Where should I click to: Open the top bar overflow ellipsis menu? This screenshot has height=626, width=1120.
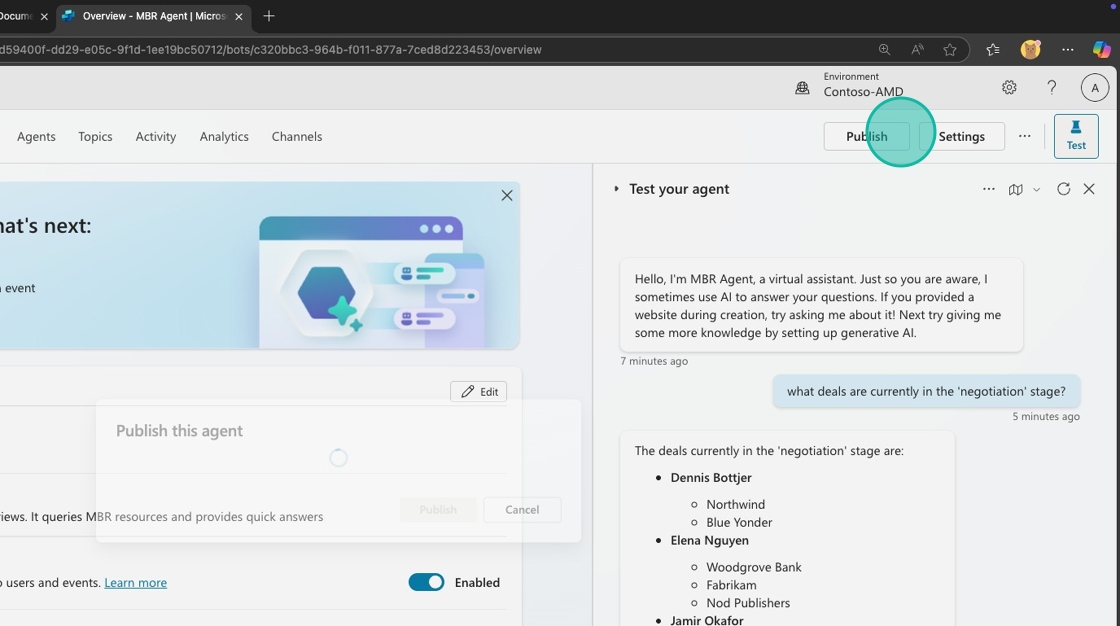pos(1024,136)
